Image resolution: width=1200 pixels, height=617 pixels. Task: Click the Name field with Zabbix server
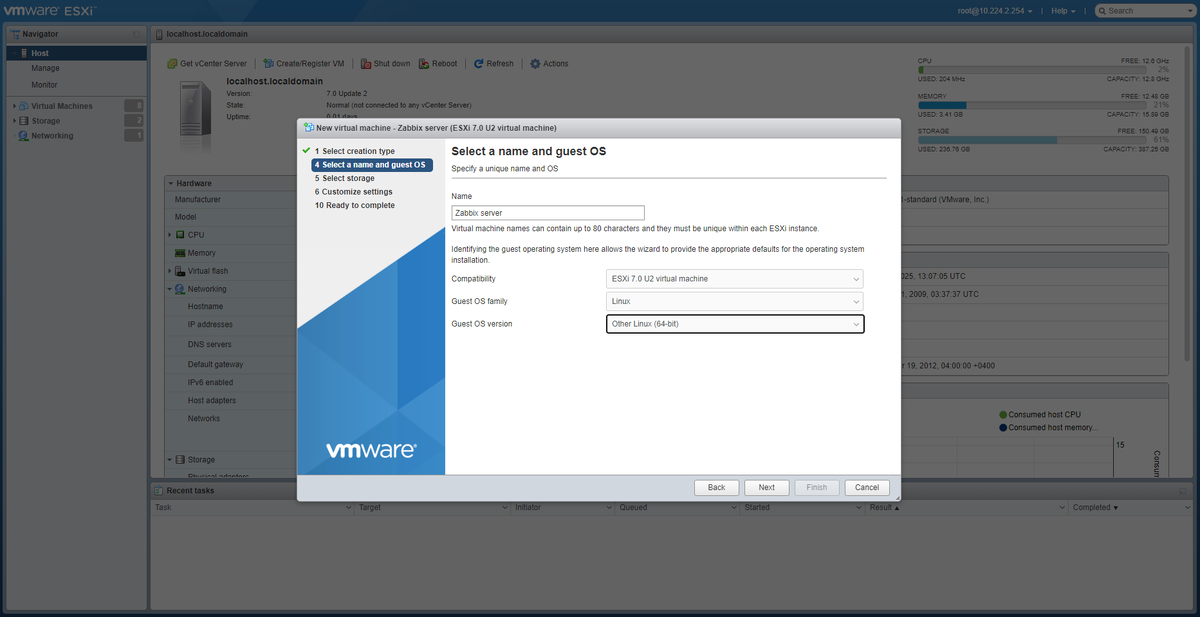(548, 213)
